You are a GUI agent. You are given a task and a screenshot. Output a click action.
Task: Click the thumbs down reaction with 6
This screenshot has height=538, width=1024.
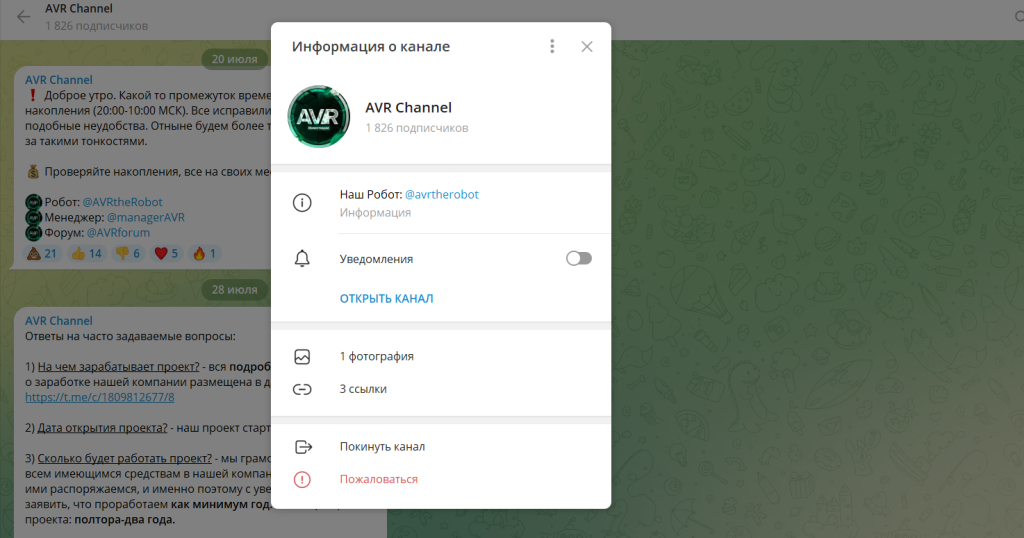pyautogui.click(x=128, y=253)
